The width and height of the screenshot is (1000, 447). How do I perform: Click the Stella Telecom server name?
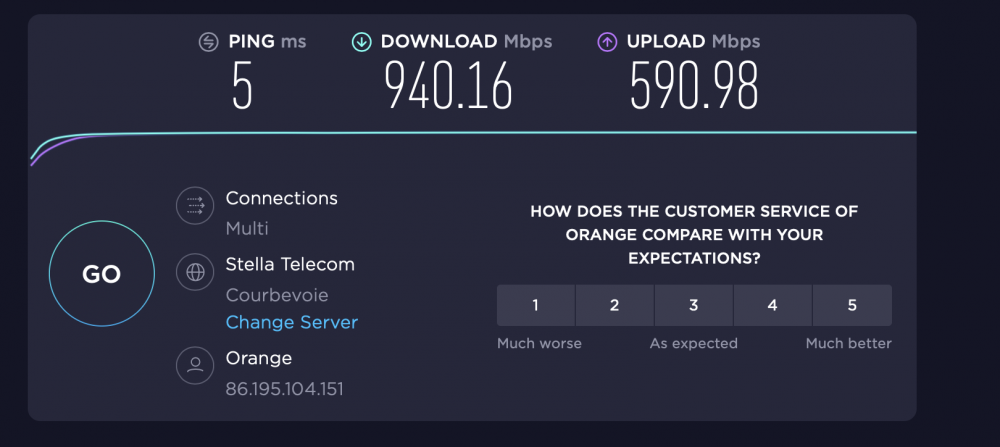click(x=290, y=264)
